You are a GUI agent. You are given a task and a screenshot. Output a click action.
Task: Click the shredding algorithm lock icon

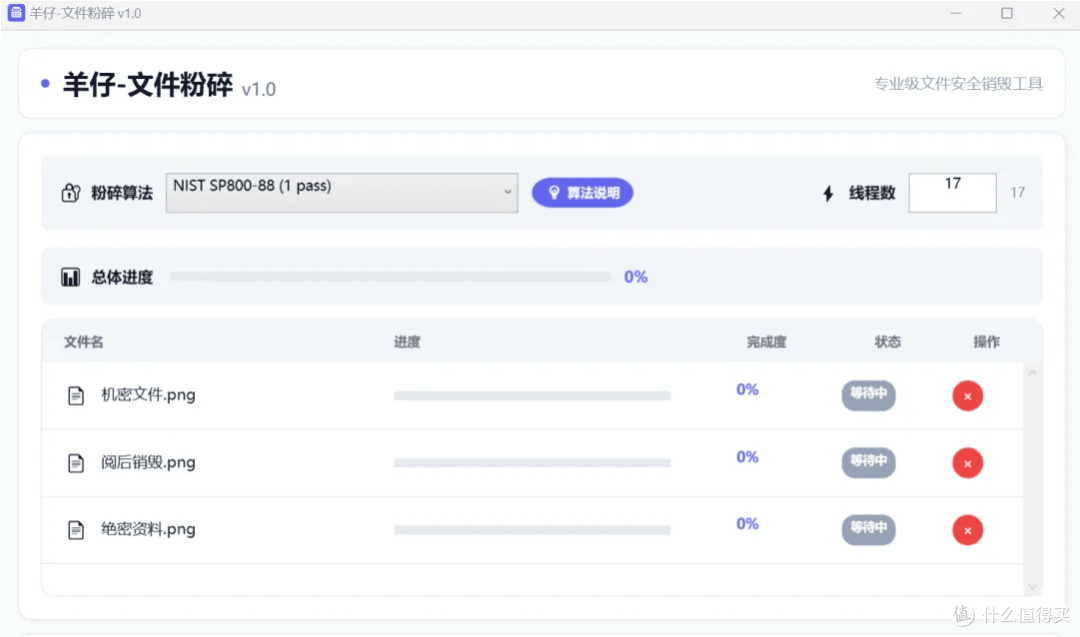(71, 193)
